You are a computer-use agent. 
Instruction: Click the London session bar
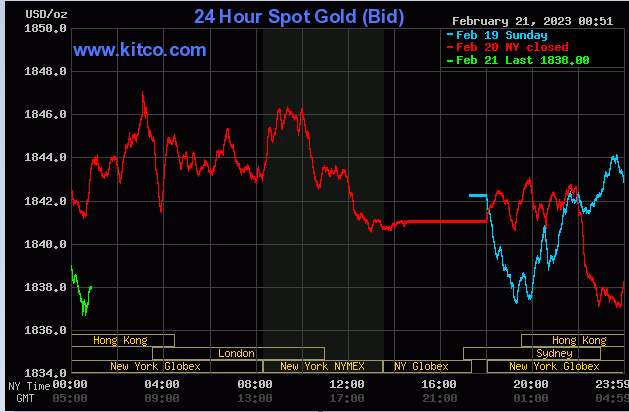click(x=238, y=353)
